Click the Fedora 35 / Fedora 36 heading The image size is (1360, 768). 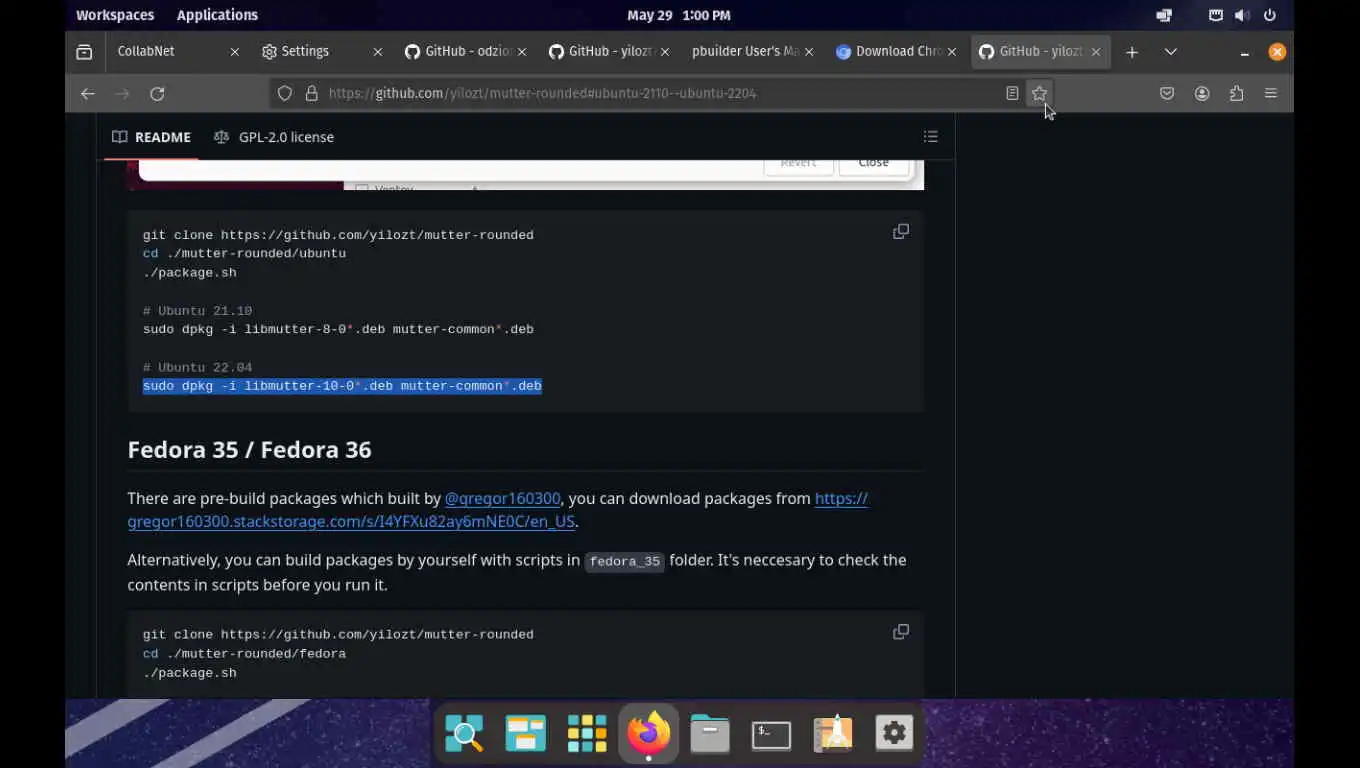(249, 450)
